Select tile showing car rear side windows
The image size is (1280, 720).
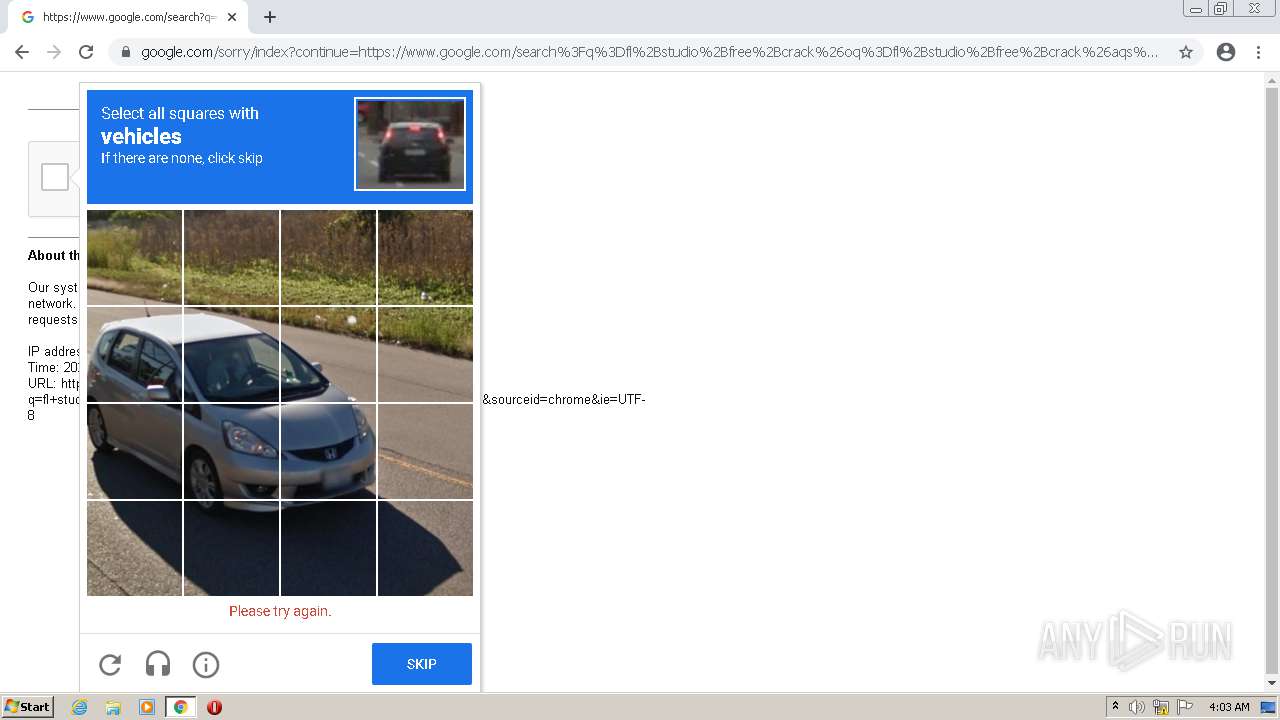pos(134,355)
